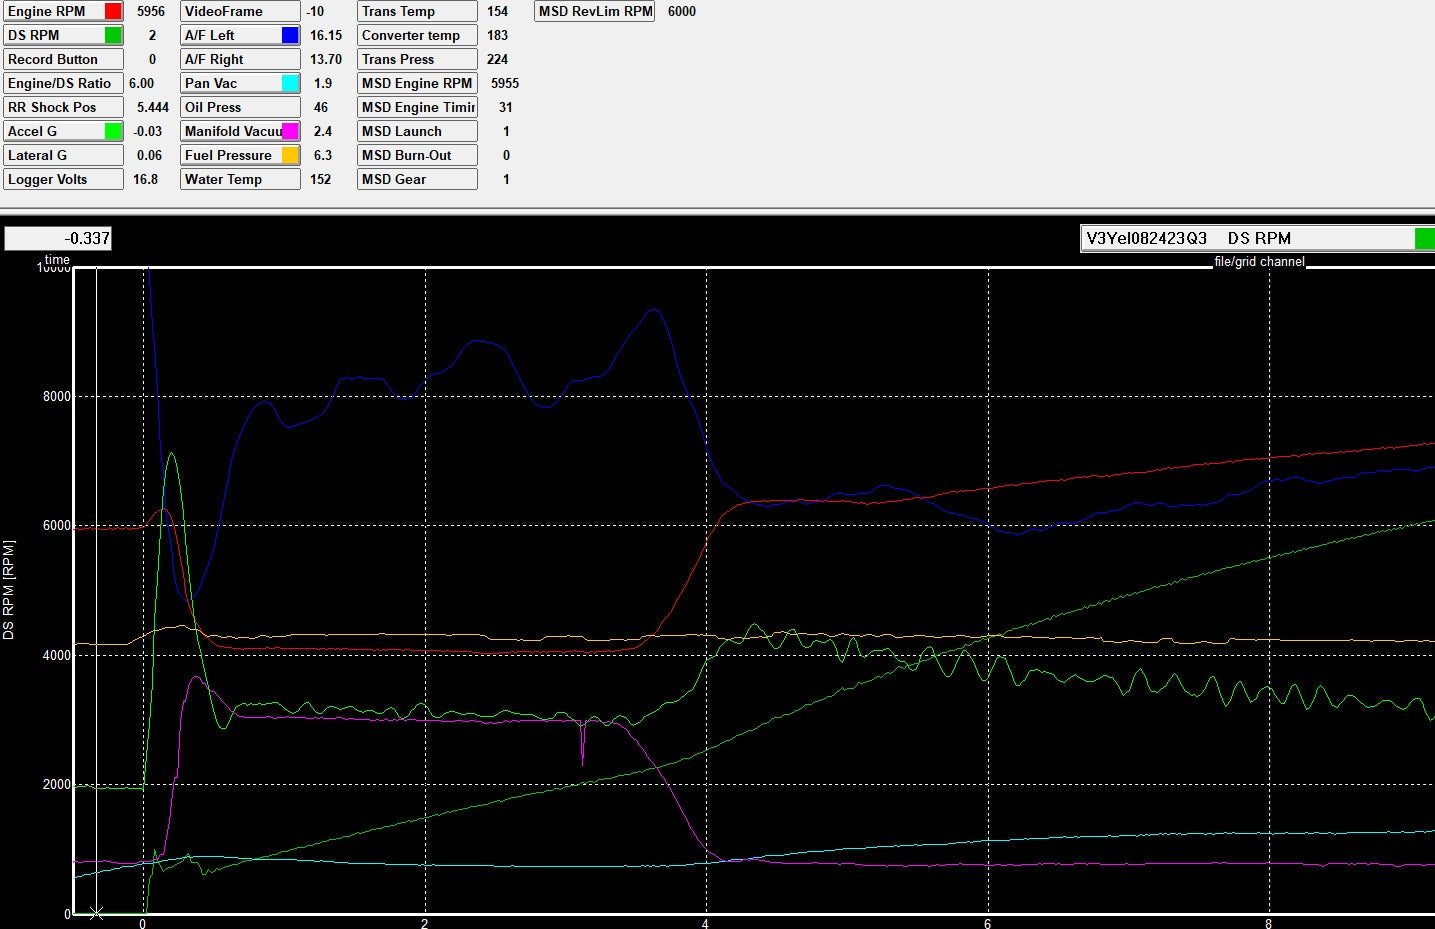Change the grid channel labeled DS RPM
Image resolution: width=1435 pixels, height=929 pixels.
point(1262,238)
